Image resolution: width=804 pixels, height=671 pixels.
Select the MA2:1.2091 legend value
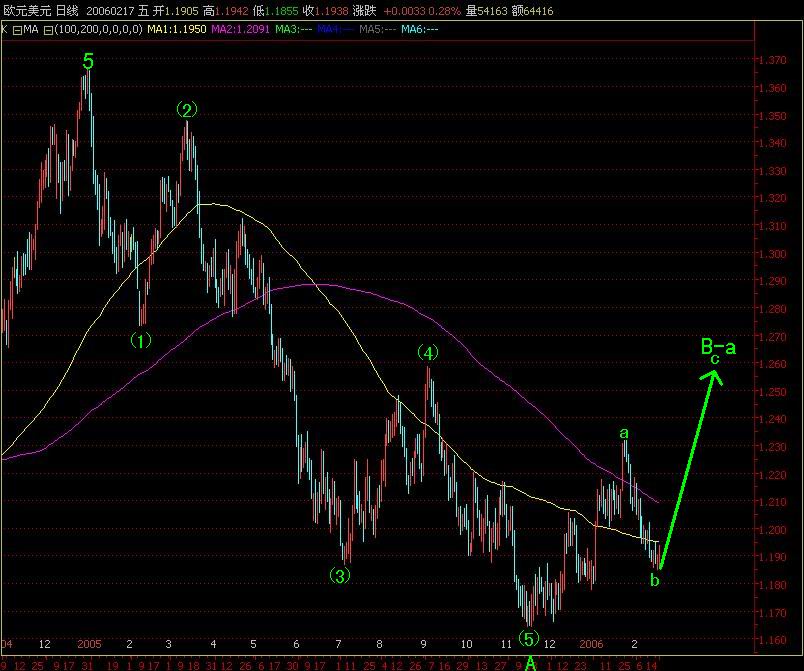point(240,30)
